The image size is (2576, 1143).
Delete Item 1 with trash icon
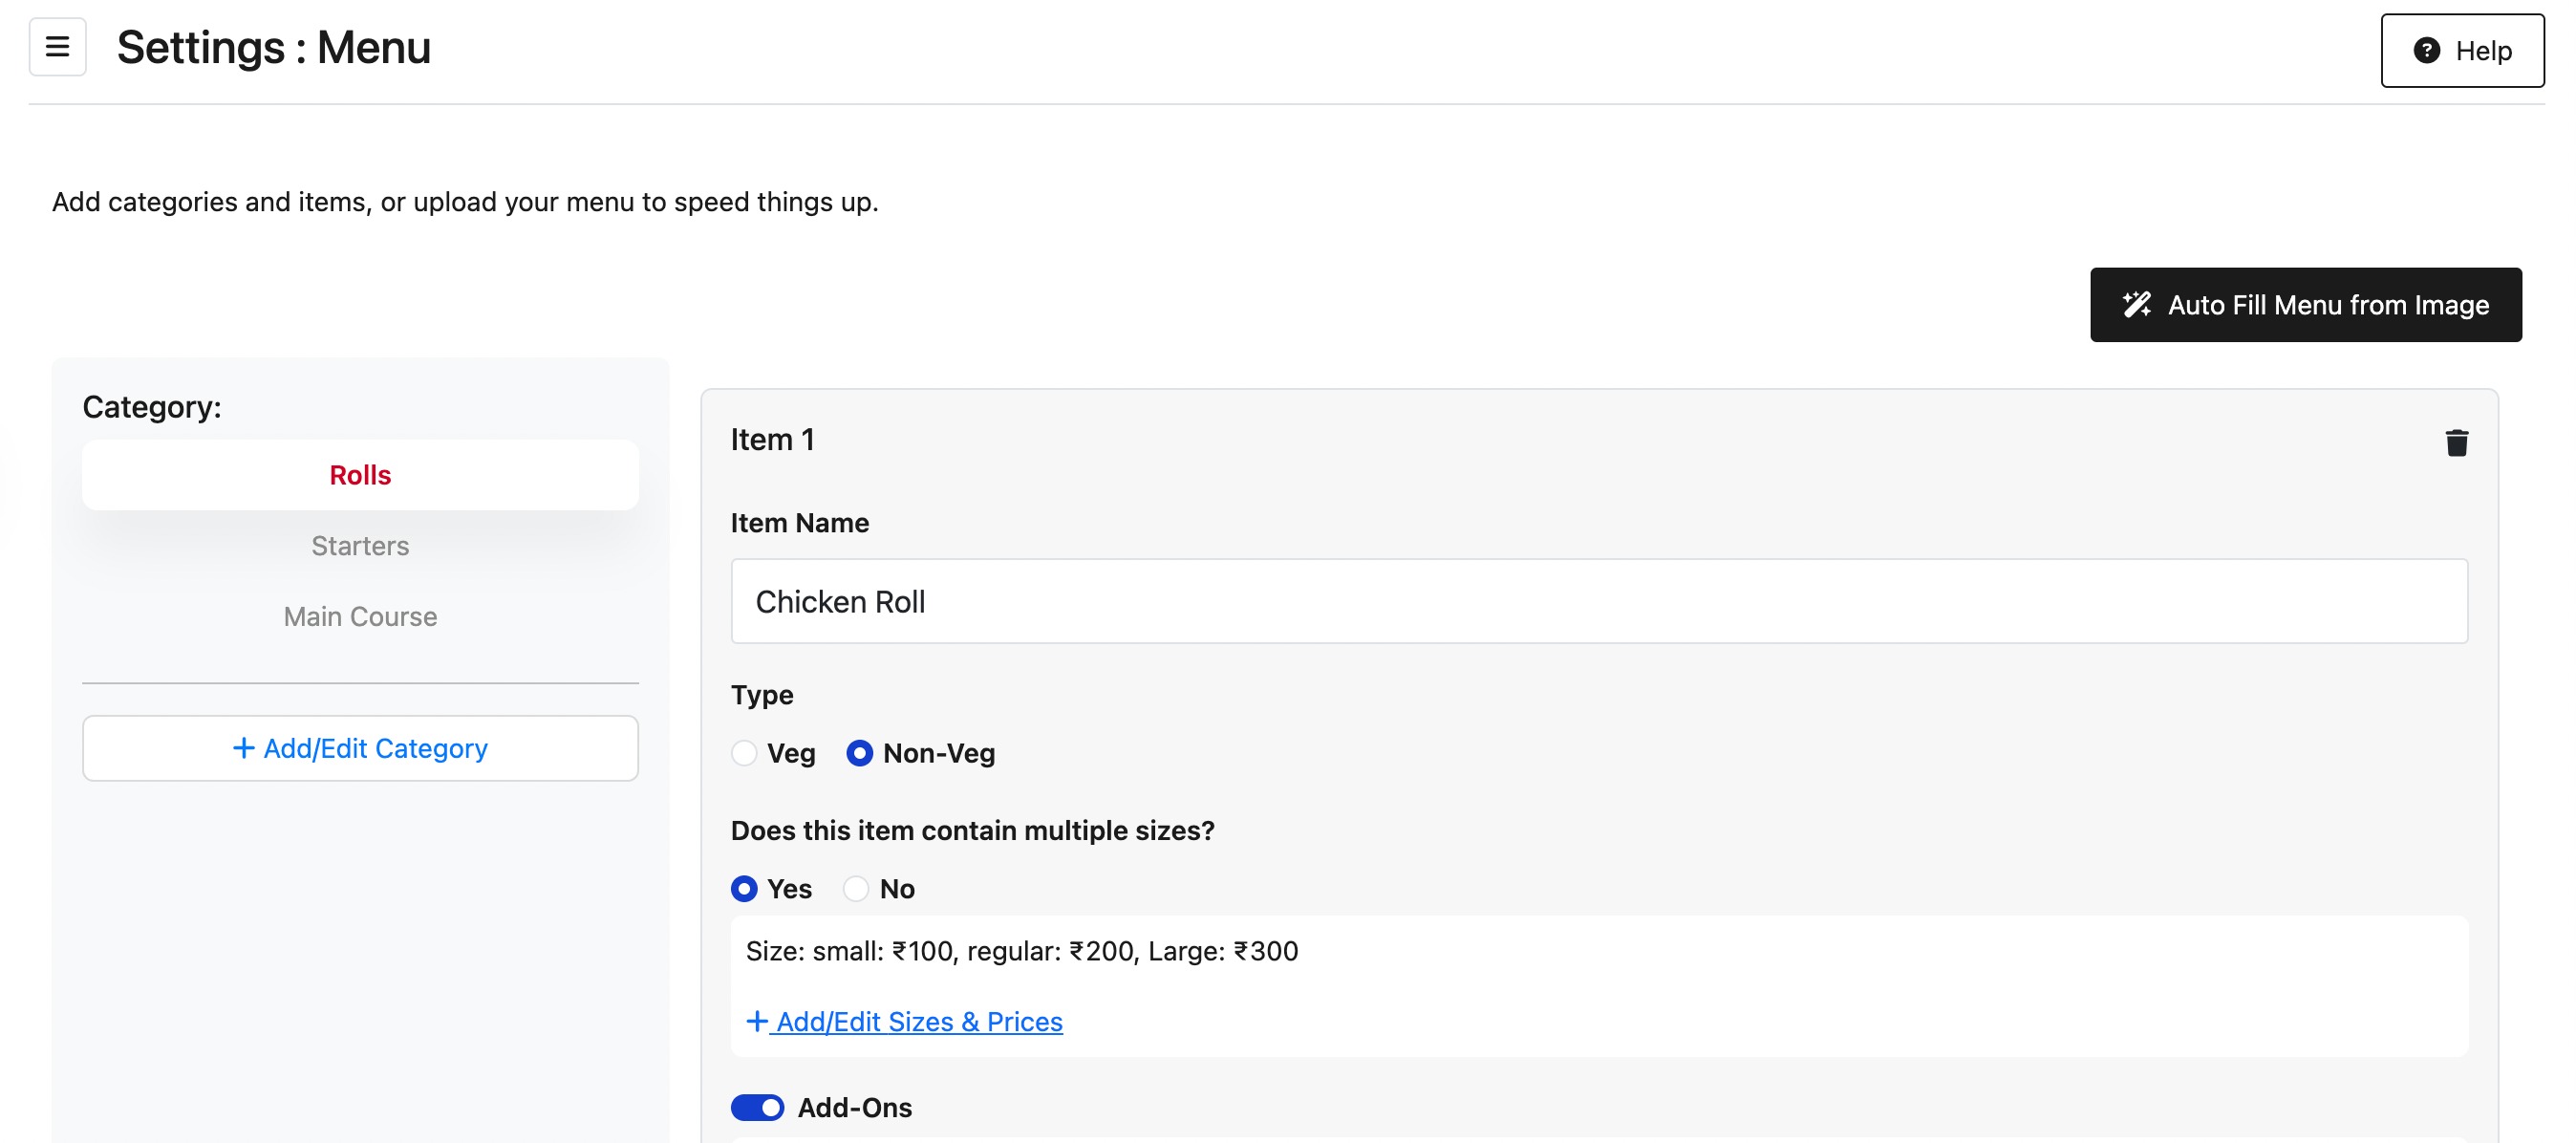coord(2456,443)
